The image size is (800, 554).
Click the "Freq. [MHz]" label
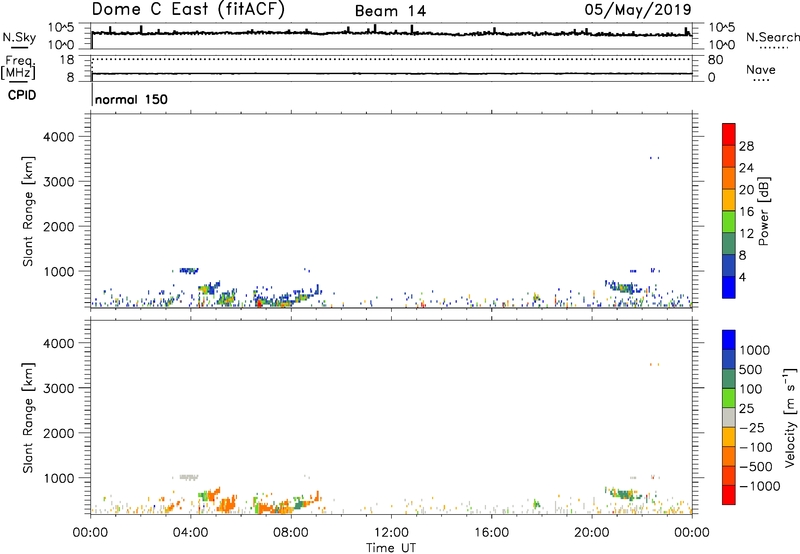18,67
